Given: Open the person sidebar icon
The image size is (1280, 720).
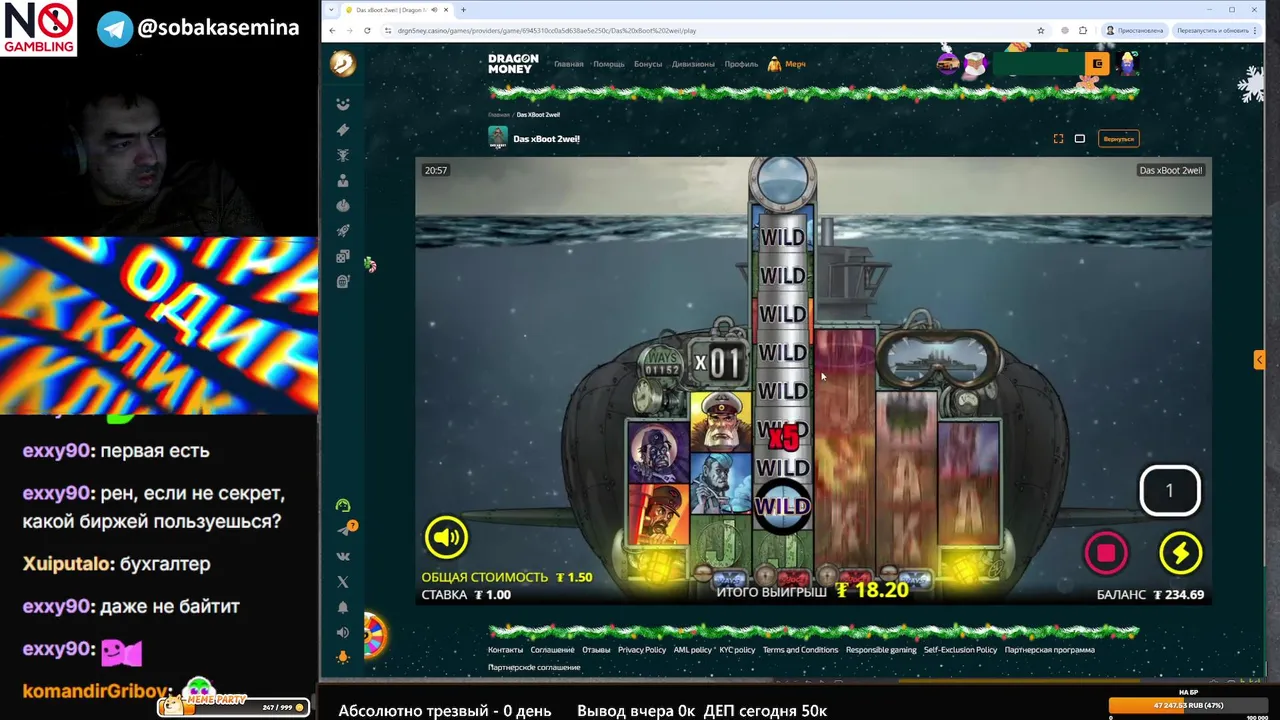Looking at the screenshot, I should (x=343, y=181).
